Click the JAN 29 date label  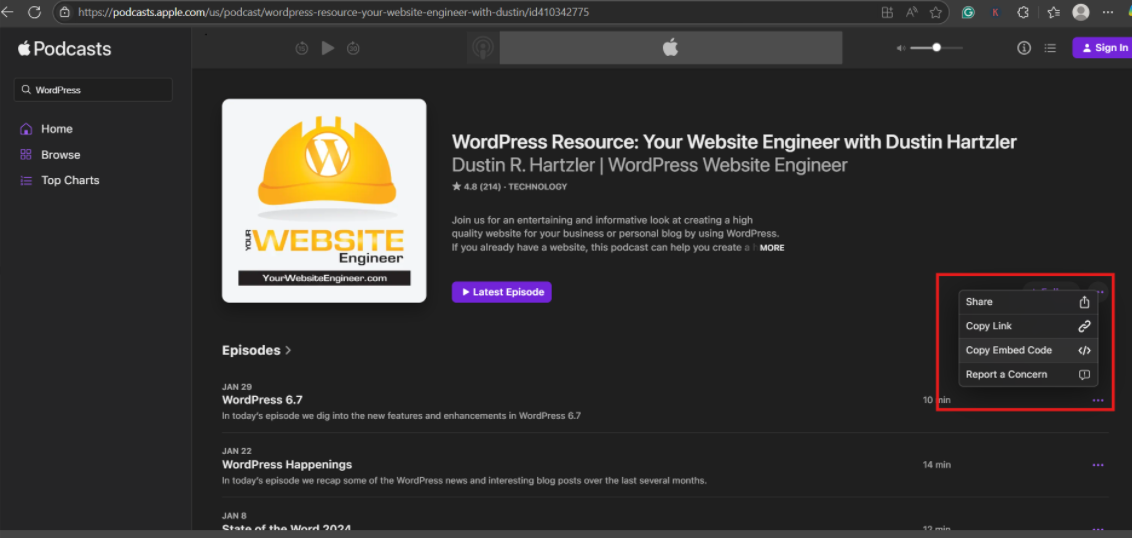point(237,386)
